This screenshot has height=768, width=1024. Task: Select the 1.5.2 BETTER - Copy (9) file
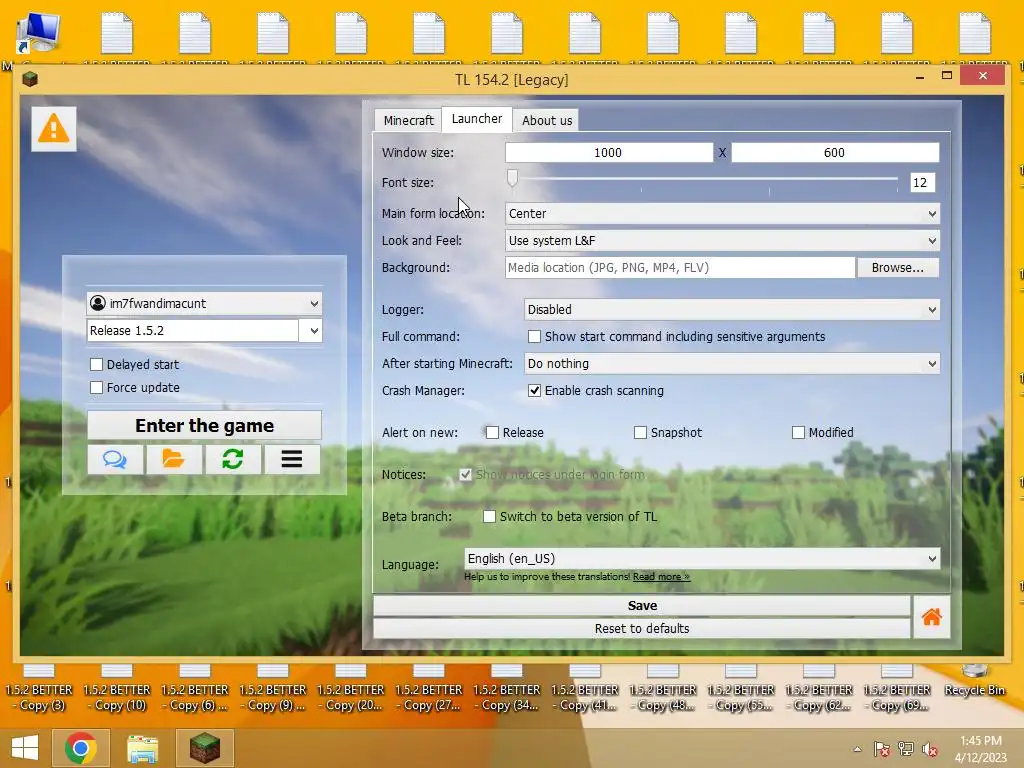click(273, 688)
